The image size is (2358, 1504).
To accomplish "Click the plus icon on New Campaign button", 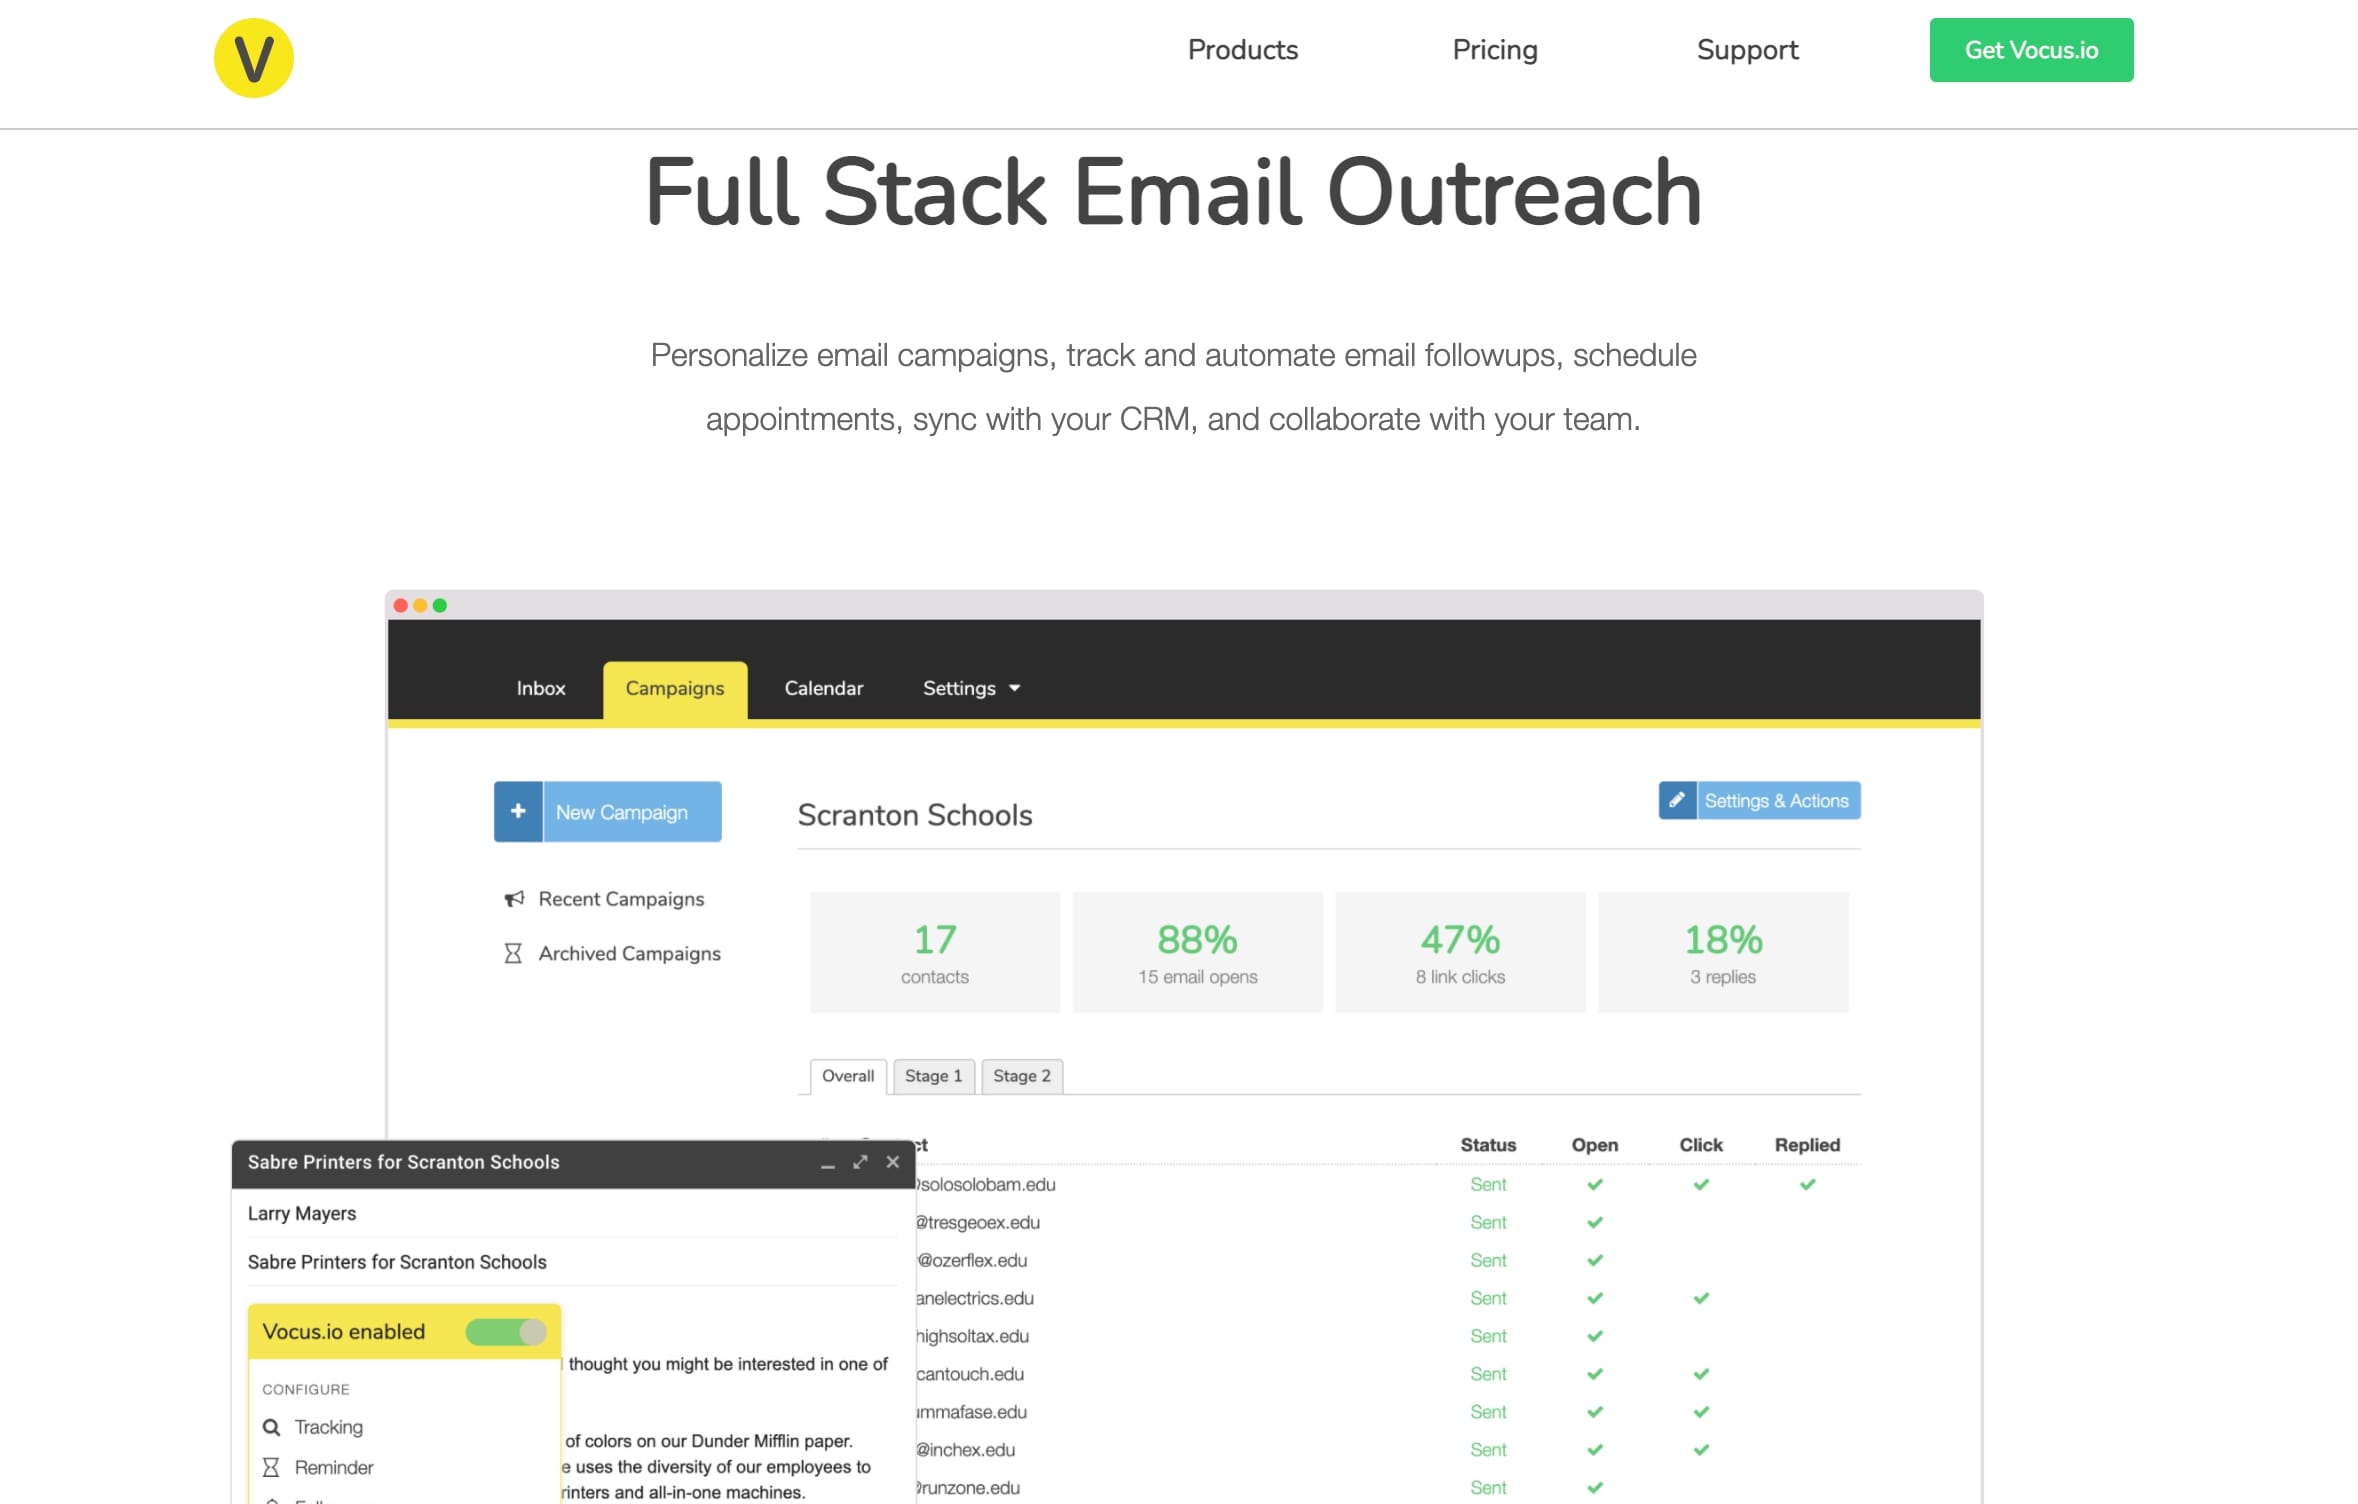I will click(519, 813).
